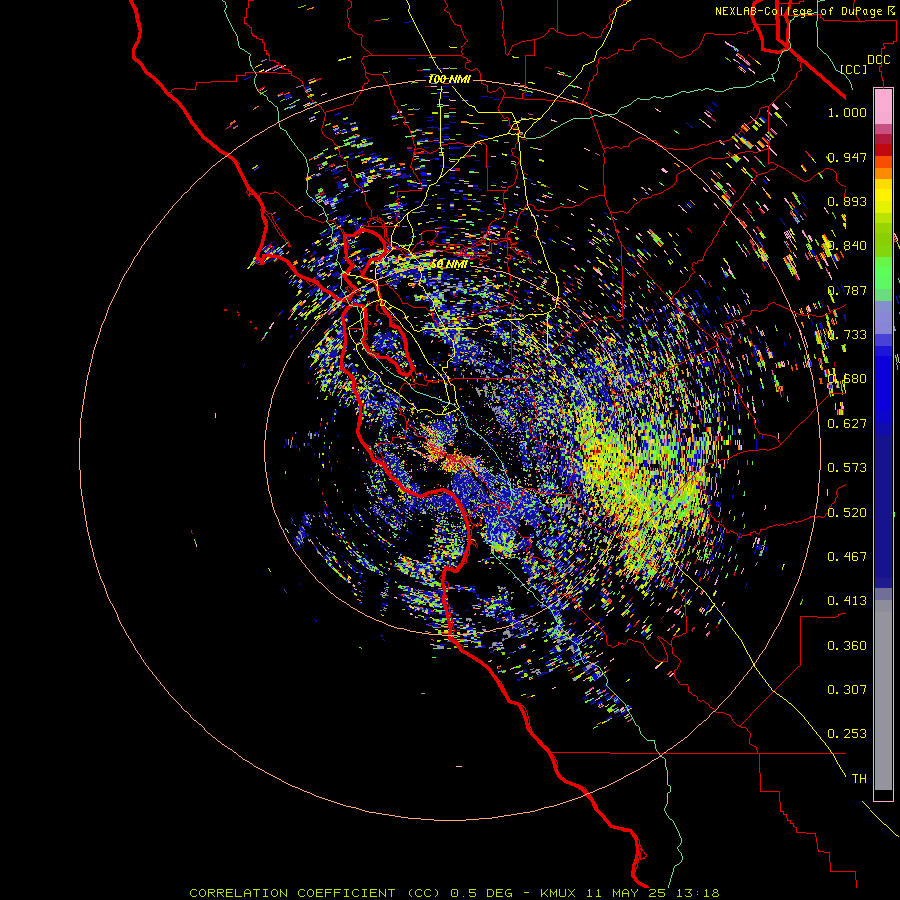This screenshot has height=900, width=900.
Task: Click the TH label at the scale bottom
Action: 859,779
